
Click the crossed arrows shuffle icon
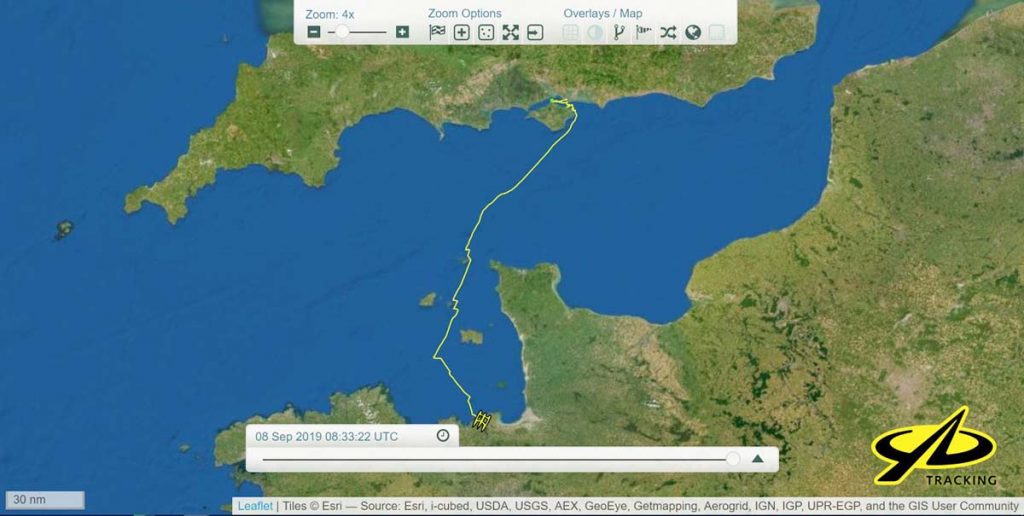668,32
